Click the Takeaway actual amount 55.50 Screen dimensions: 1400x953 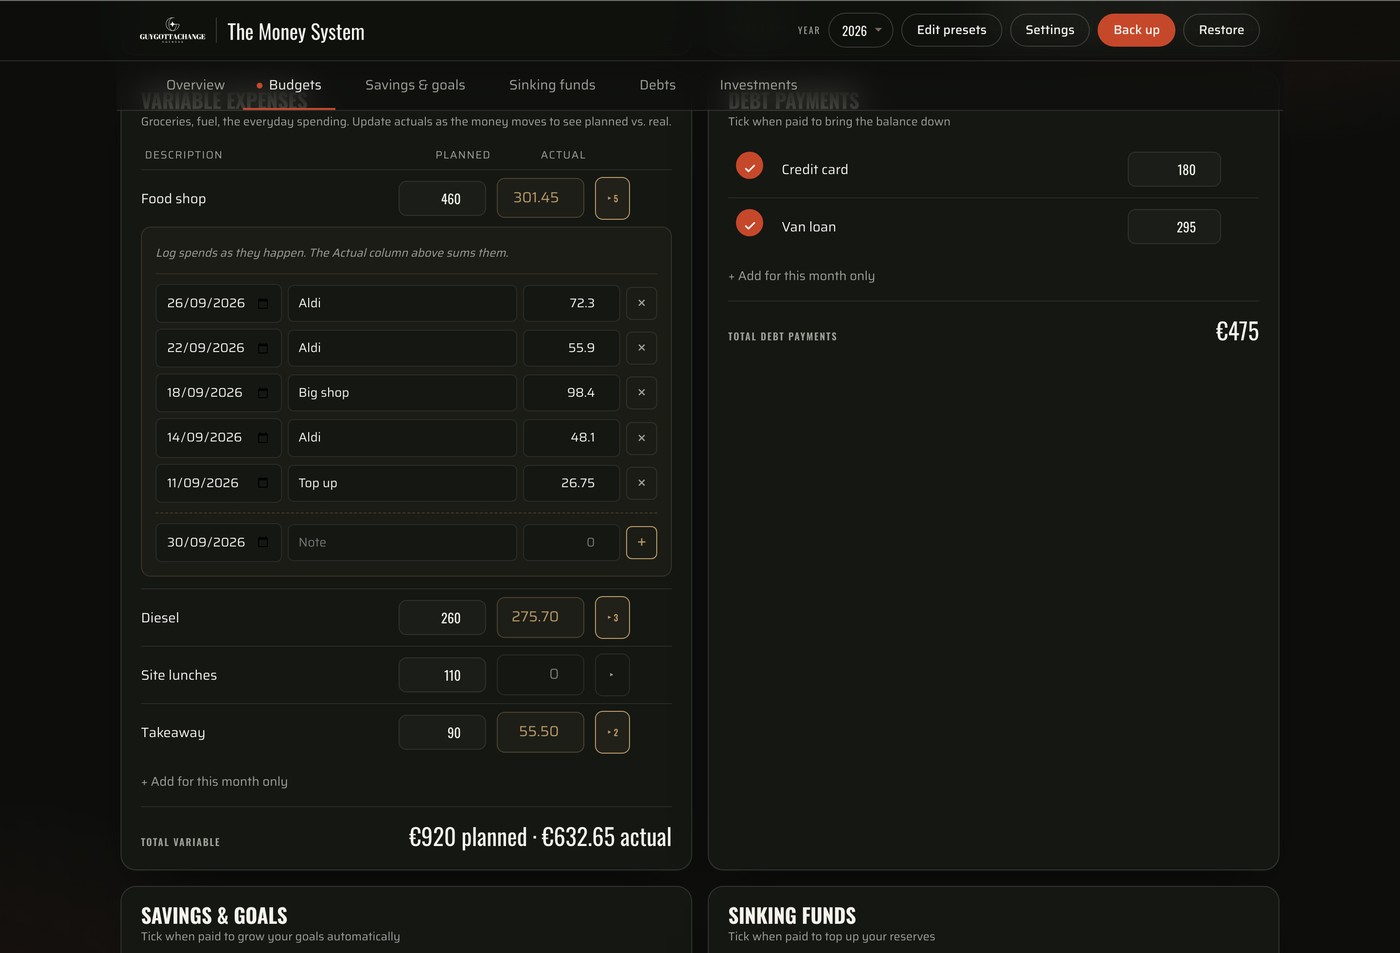click(540, 732)
